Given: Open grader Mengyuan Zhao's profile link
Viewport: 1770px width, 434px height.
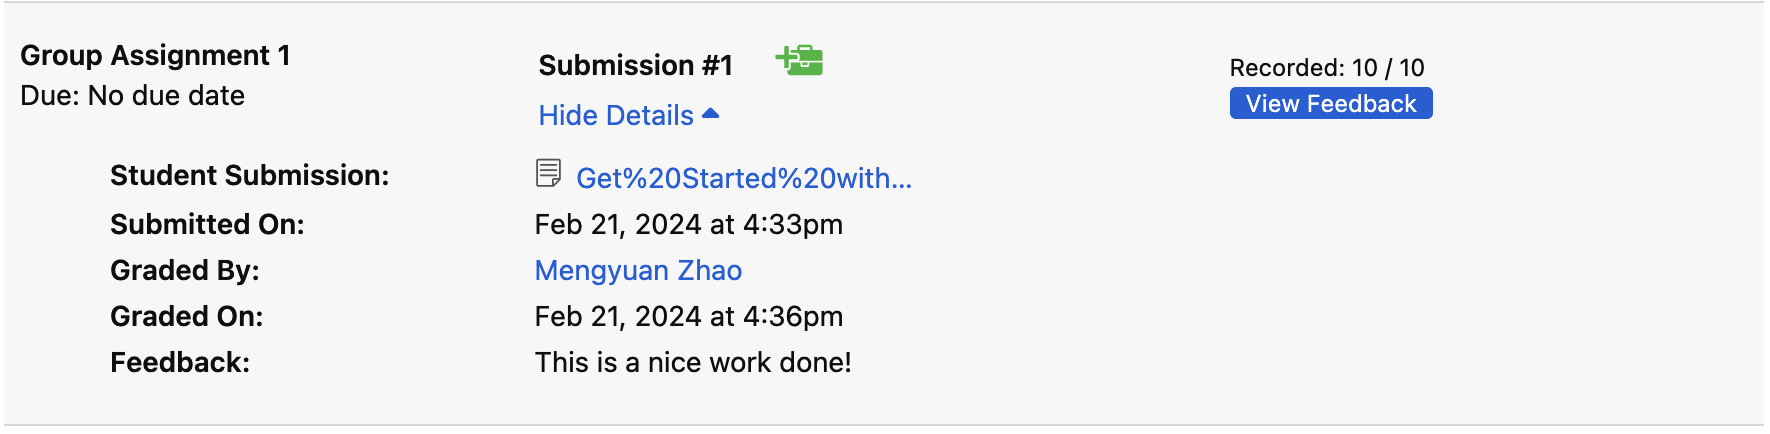Looking at the screenshot, I should pos(638,270).
